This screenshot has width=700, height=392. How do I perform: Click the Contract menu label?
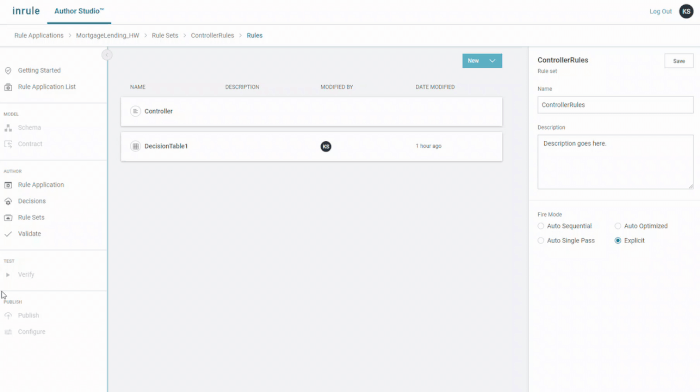(30, 144)
